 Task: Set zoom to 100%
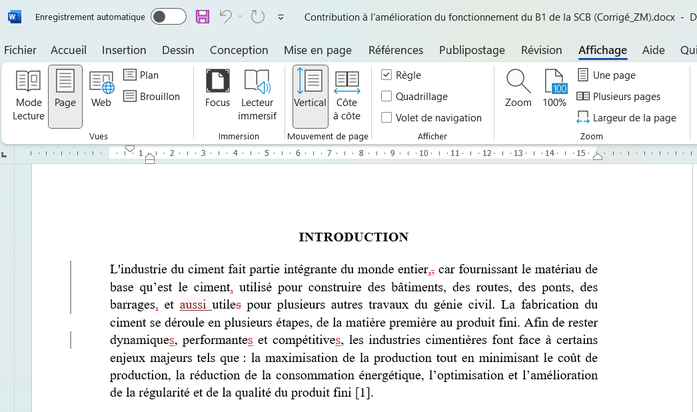(555, 90)
